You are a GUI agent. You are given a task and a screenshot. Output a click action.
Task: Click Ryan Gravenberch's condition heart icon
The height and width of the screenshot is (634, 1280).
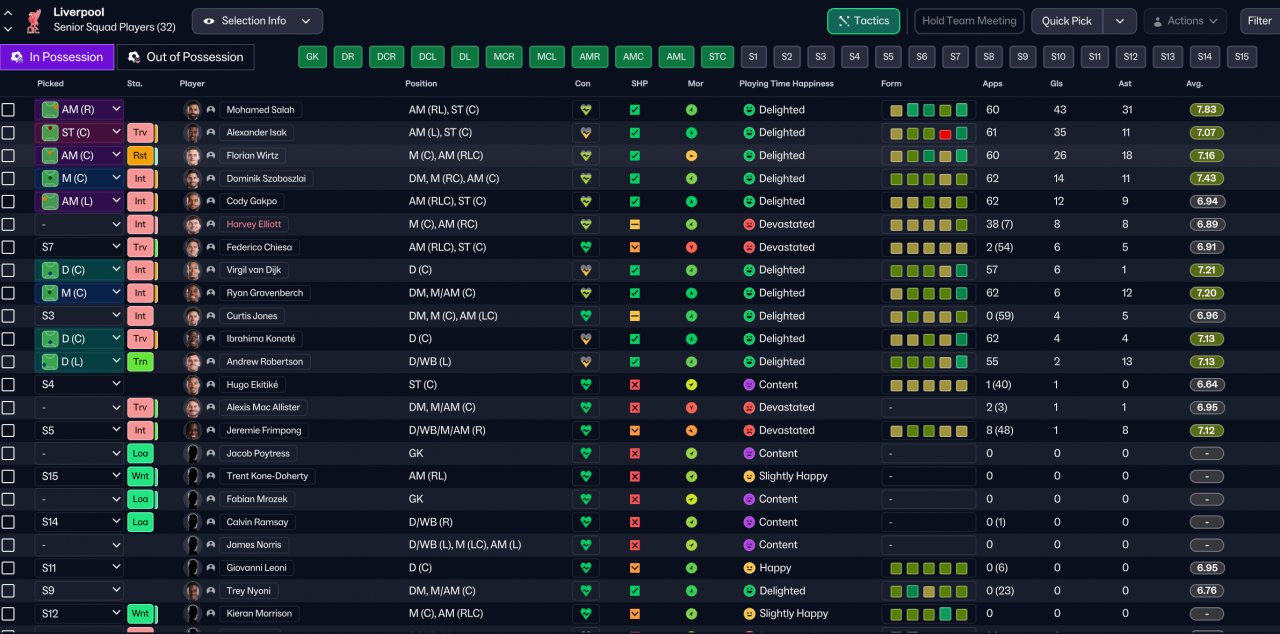586,293
